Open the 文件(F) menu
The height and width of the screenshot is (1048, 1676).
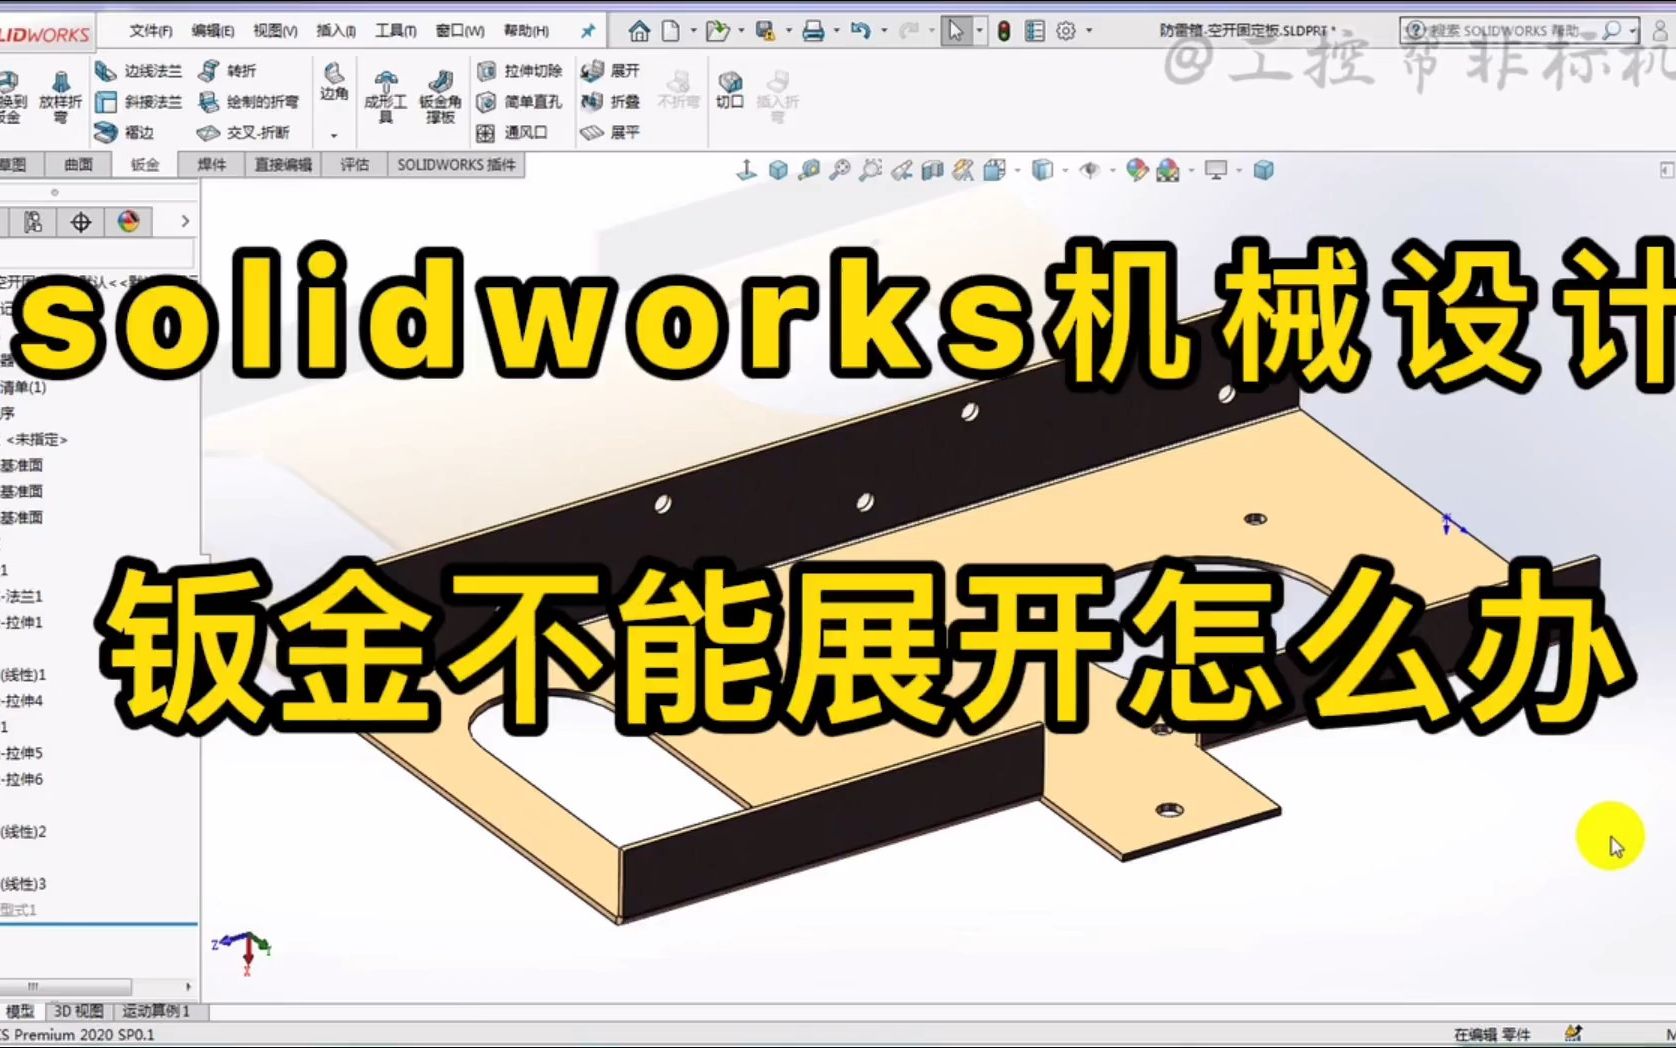click(x=151, y=31)
